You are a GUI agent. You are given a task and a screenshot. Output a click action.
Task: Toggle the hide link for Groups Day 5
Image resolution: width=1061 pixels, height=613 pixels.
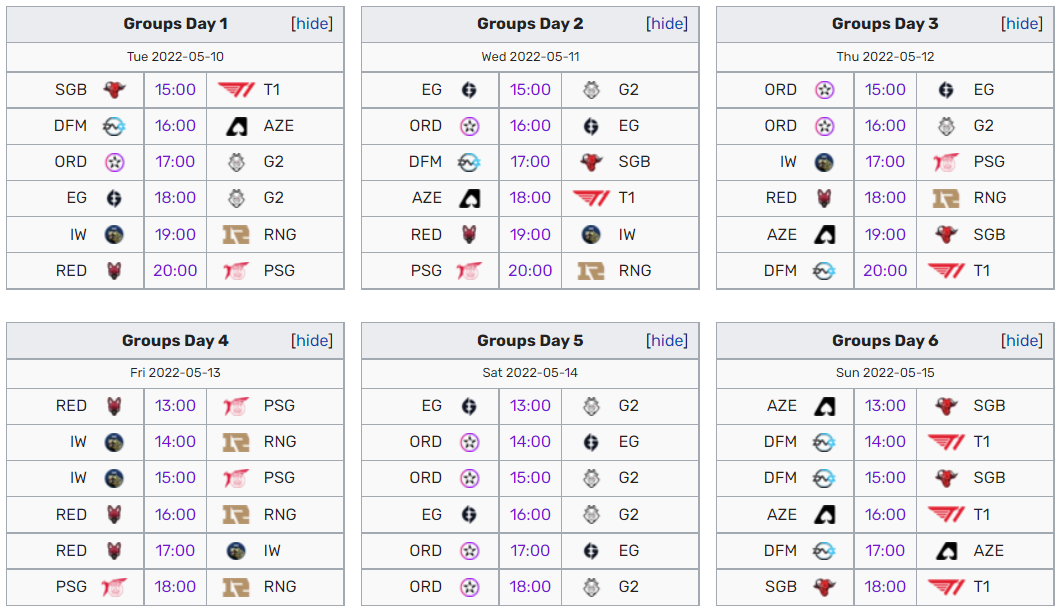tap(667, 341)
